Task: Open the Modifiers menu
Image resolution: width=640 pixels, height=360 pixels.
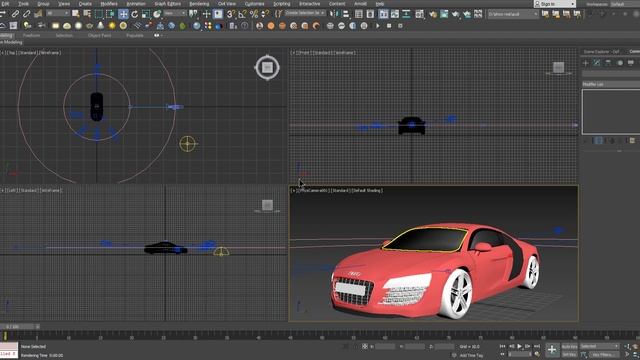Action: [x=109, y=4]
